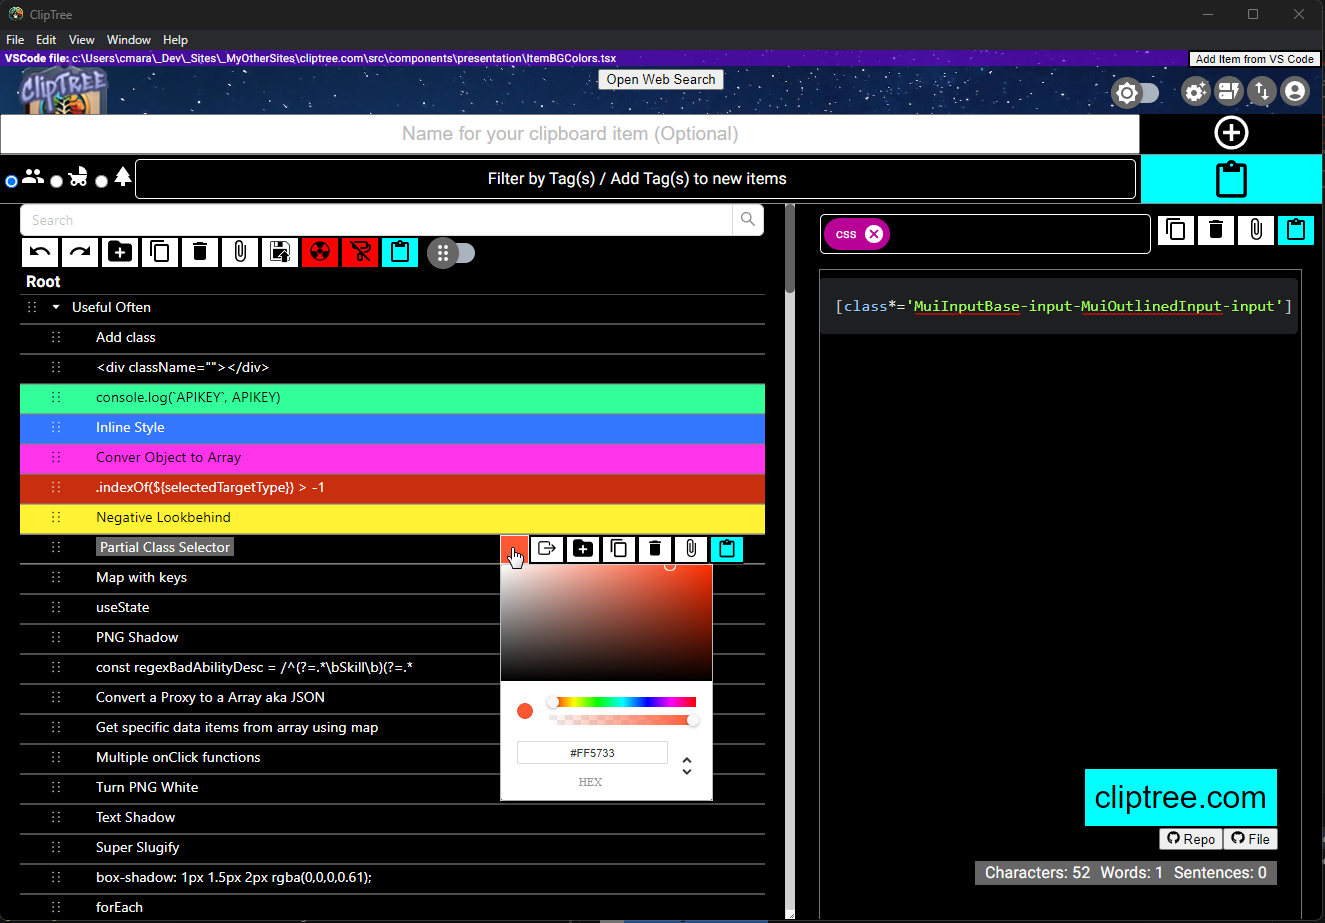Open the account profile icon at top right
The image size is (1325, 923).
(x=1294, y=92)
